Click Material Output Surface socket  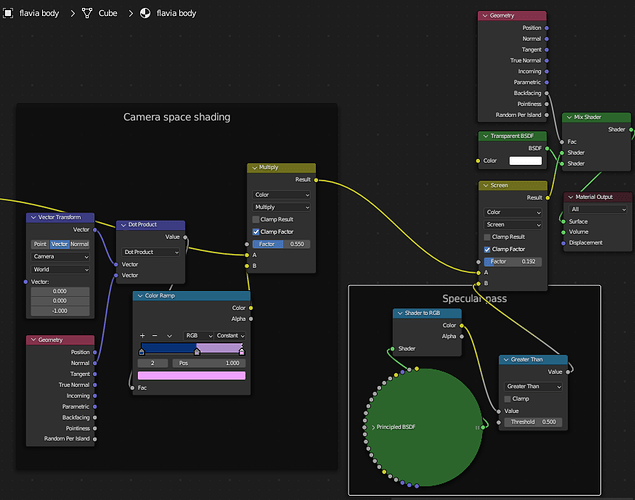point(563,221)
